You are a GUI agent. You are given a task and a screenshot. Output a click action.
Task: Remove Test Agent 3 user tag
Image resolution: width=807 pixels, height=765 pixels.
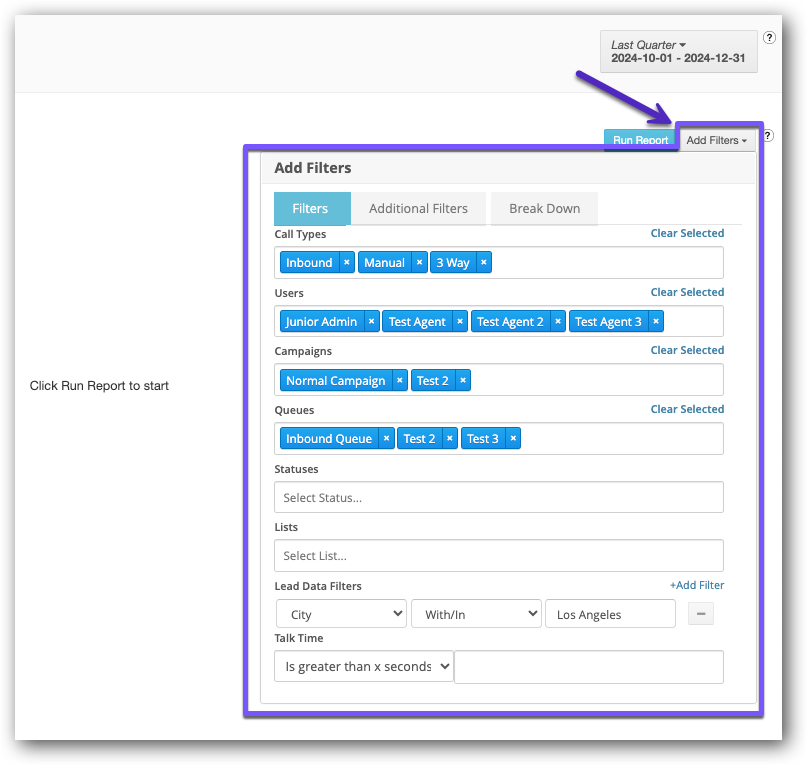pyautogui.click(x=656, y=321)
